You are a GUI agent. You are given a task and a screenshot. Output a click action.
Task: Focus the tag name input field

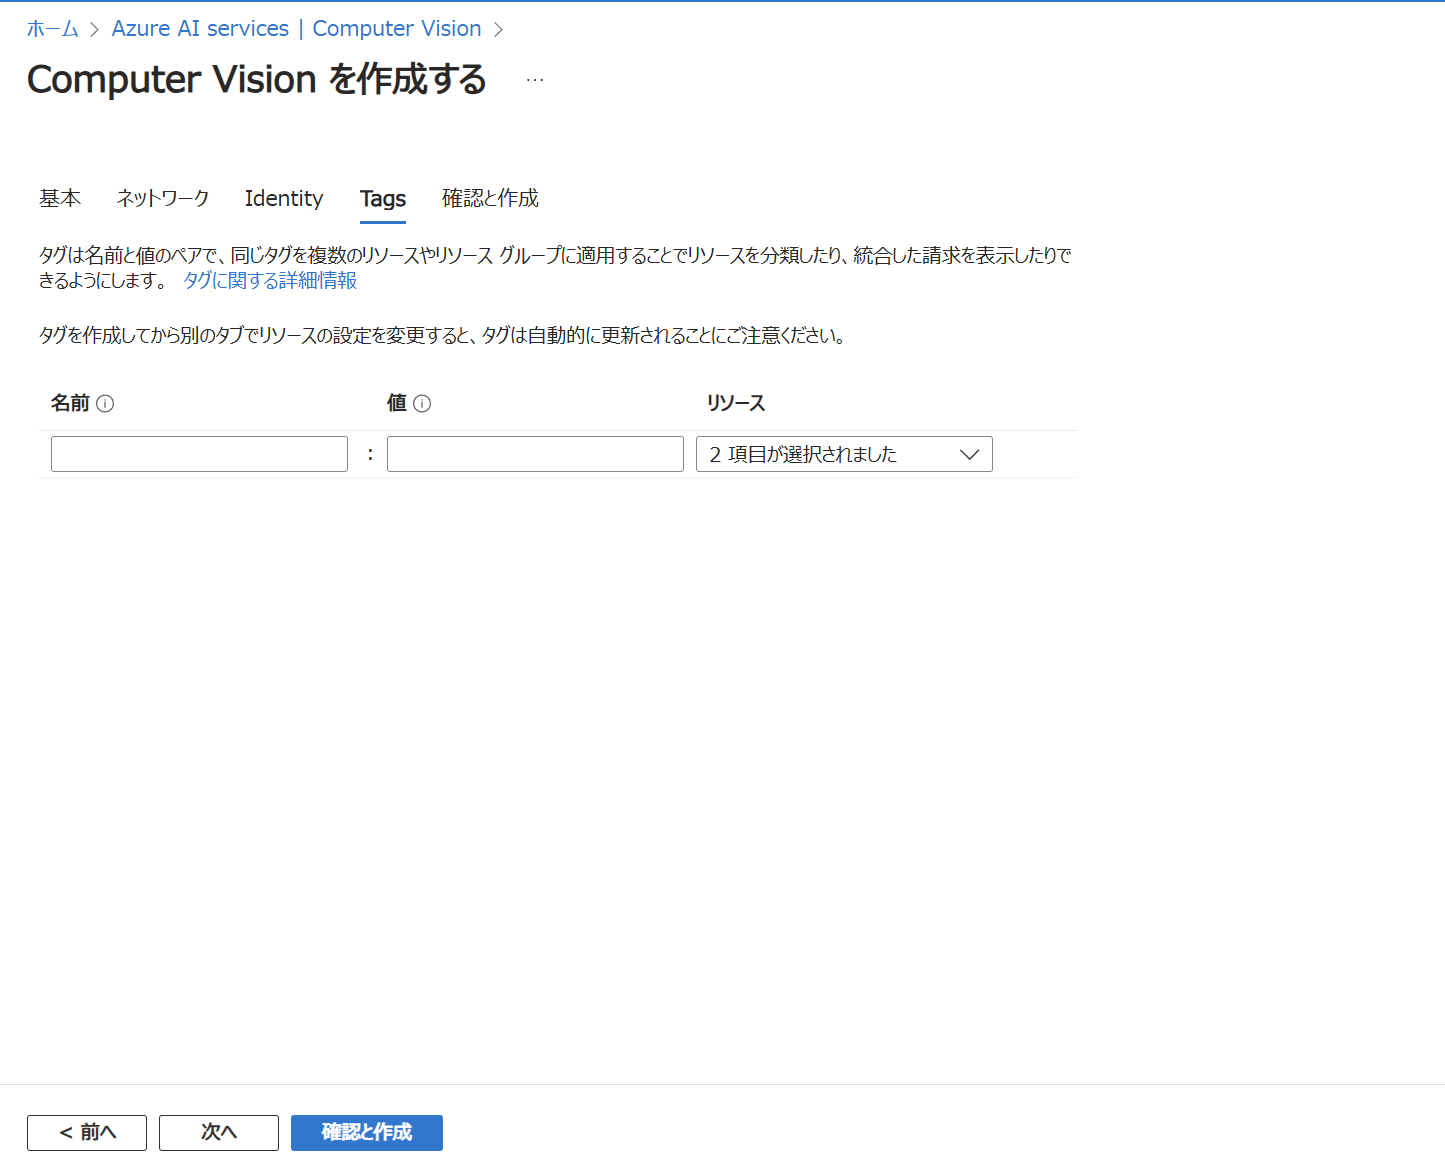[199, 454]
